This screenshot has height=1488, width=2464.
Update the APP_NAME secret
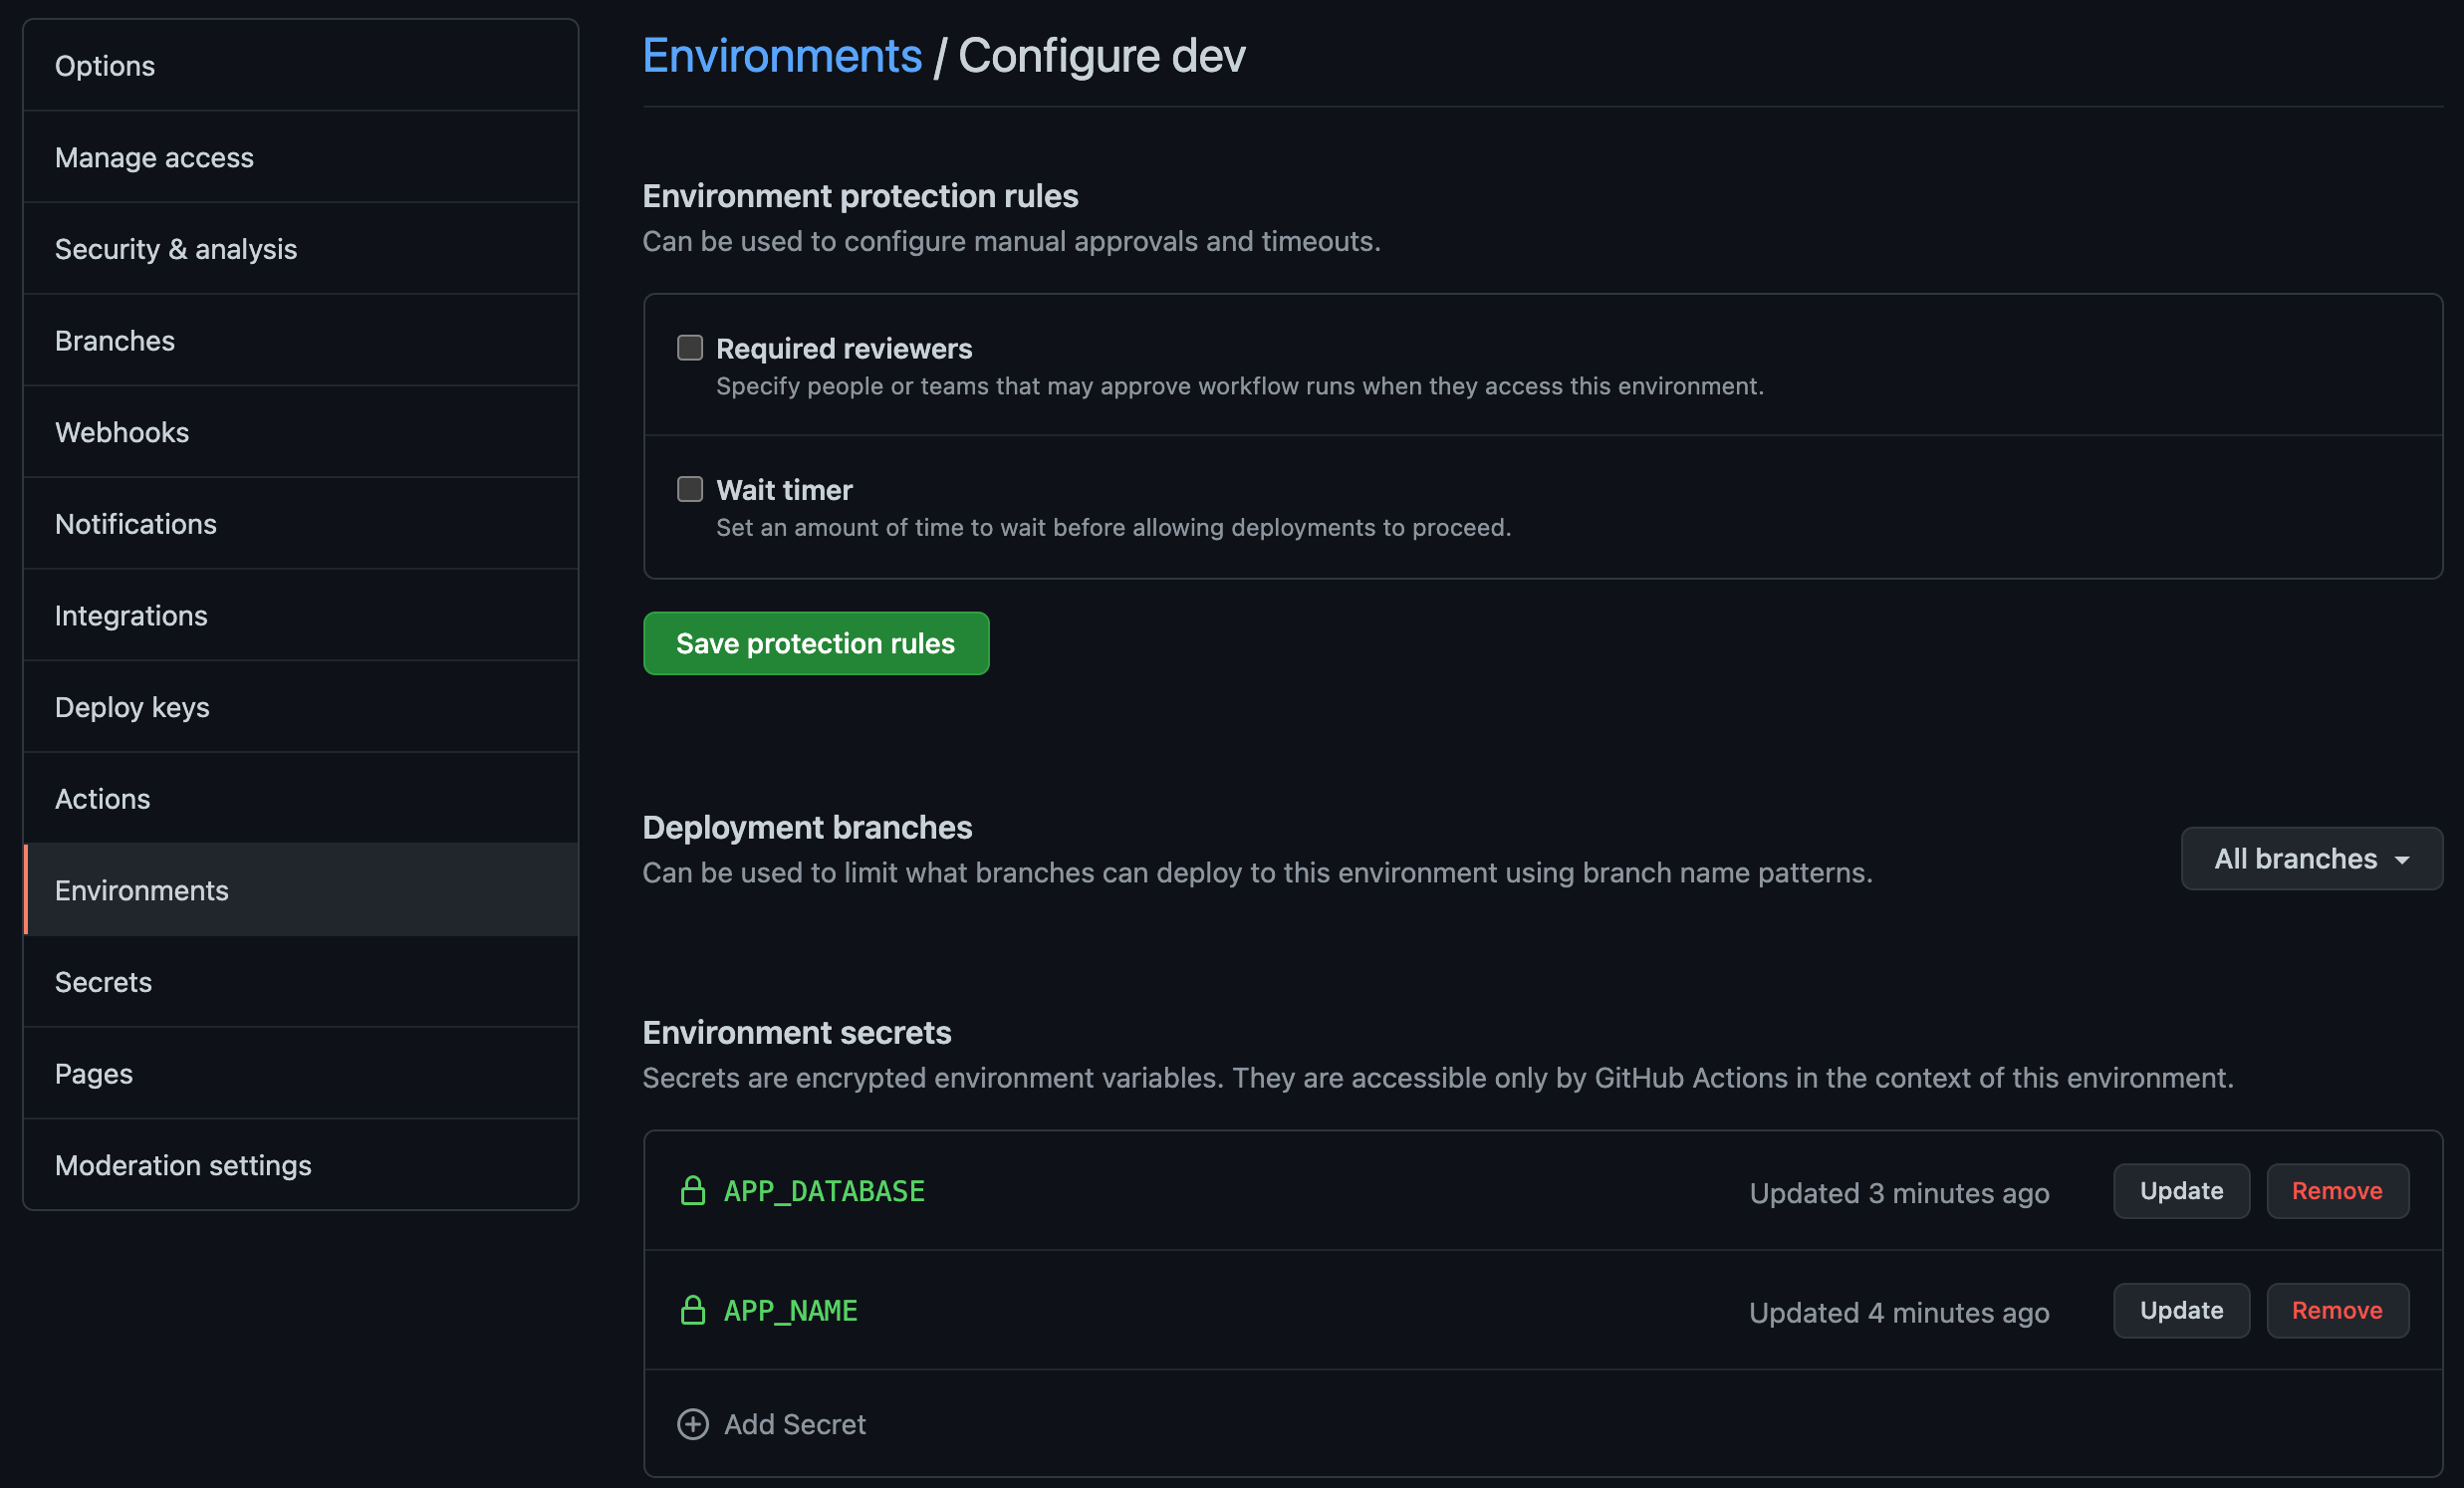[2180, 1310]
